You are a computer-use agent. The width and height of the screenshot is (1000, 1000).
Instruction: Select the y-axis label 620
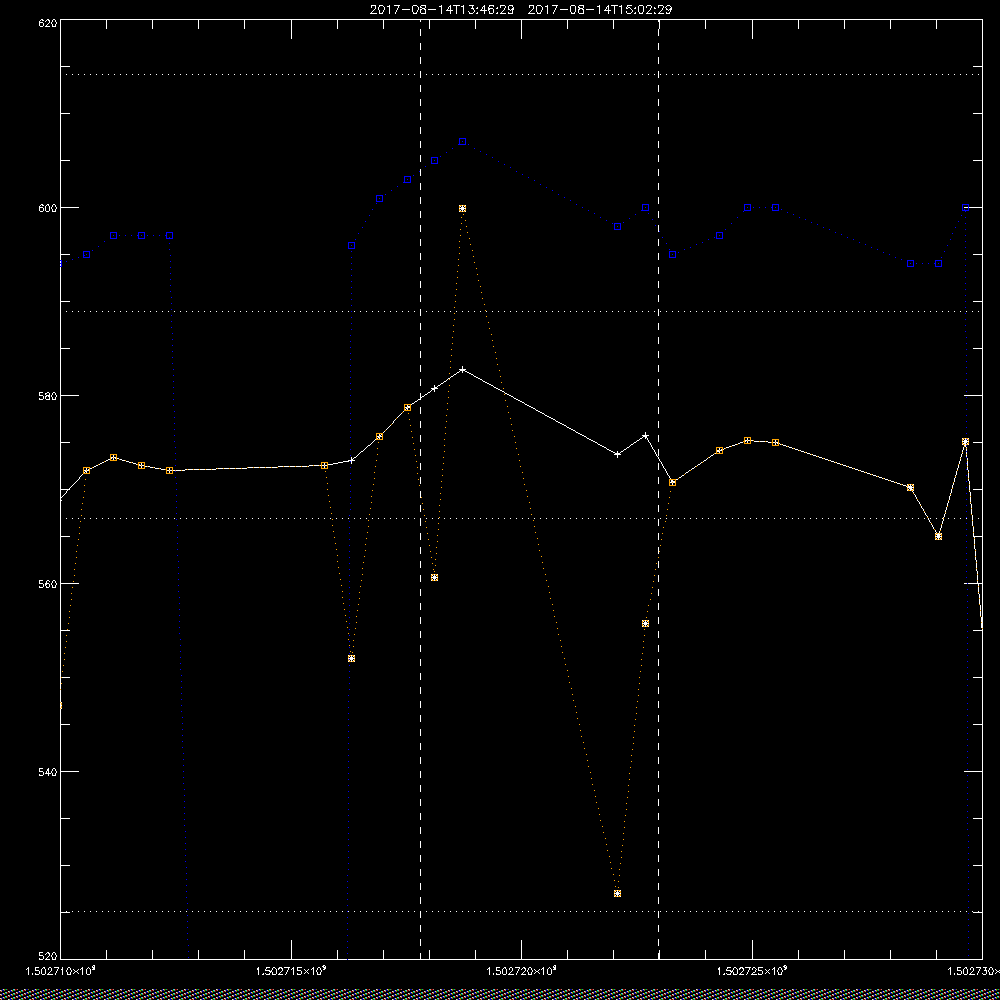click(48, 23)
